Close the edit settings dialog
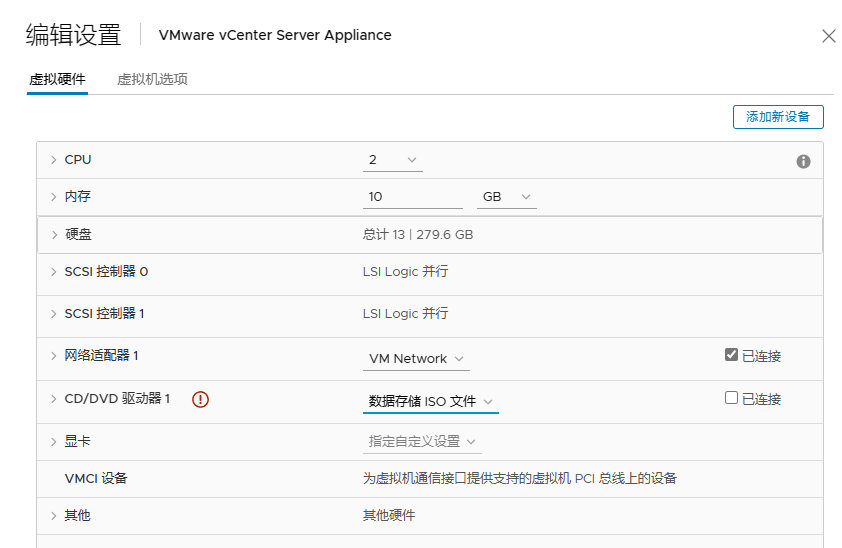This screenshot has width=842, height=548. pos(828,36)
